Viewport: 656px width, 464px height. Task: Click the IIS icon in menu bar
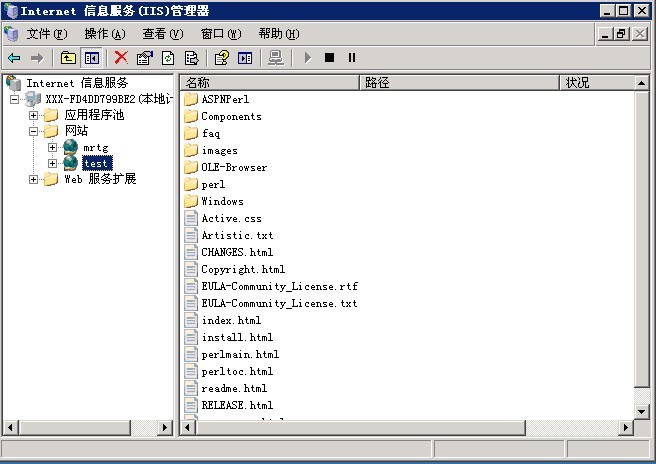point(11,34)
